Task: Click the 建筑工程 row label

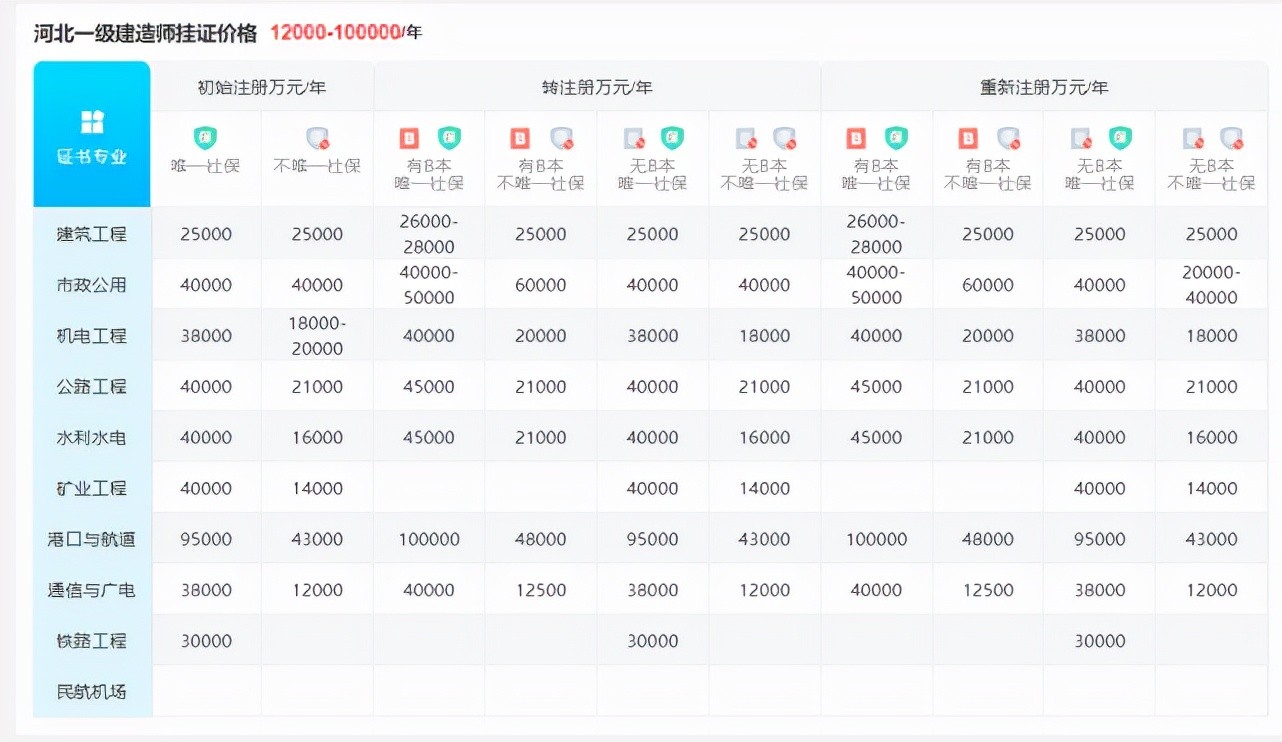Action: (92, 234)
